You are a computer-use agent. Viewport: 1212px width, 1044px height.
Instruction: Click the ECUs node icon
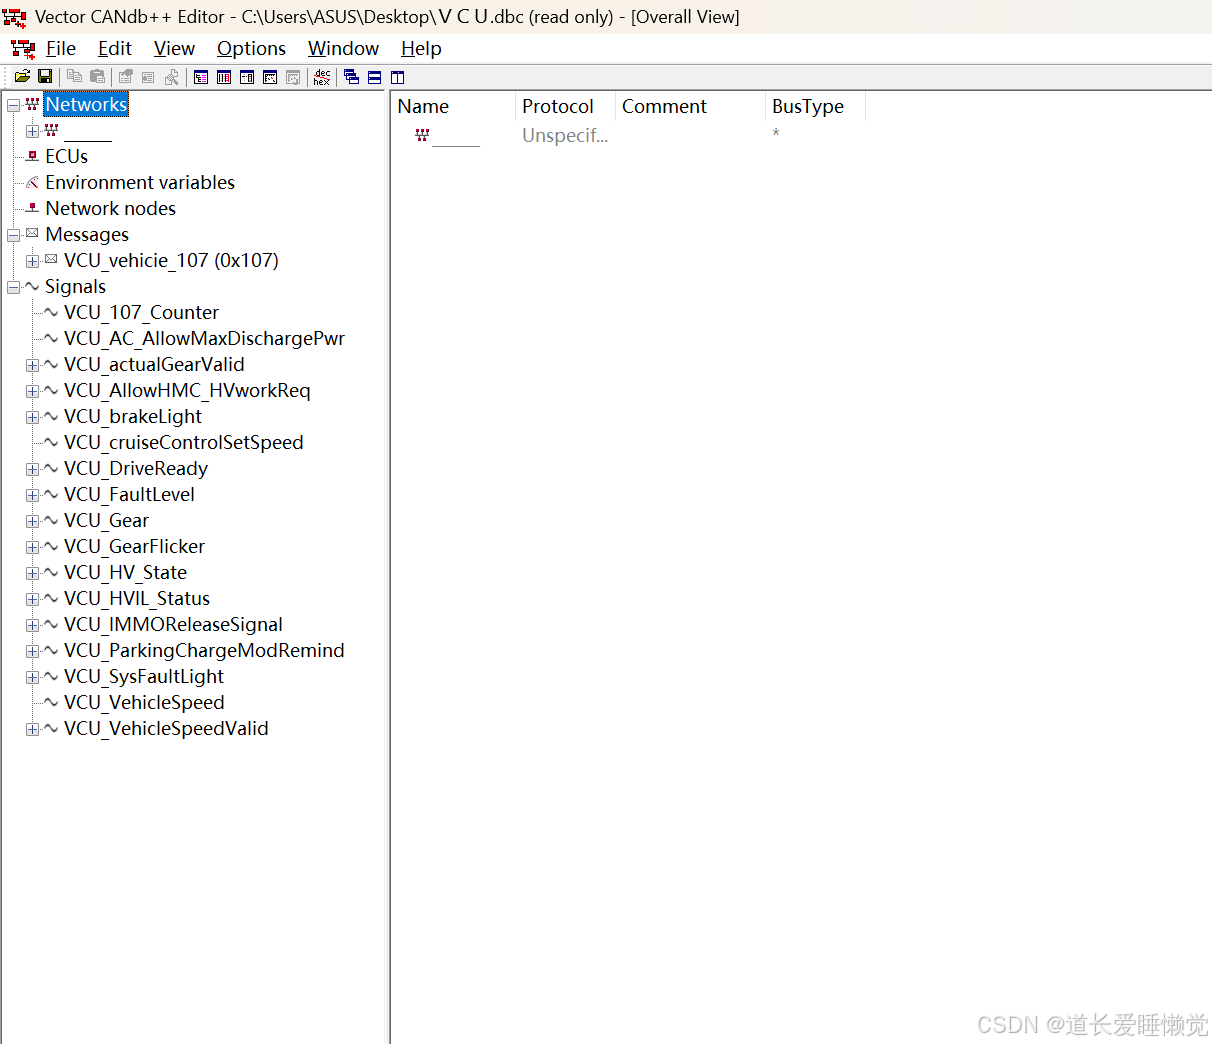coord(33,156)
